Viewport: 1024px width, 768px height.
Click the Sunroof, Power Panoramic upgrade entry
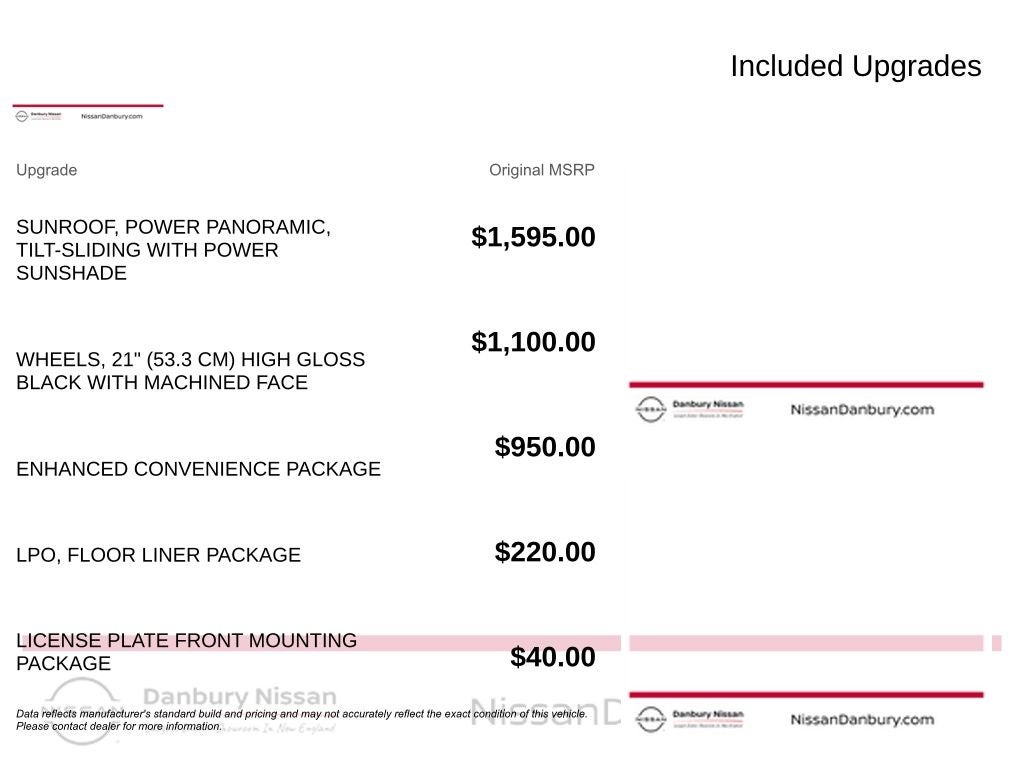point(174,250)
